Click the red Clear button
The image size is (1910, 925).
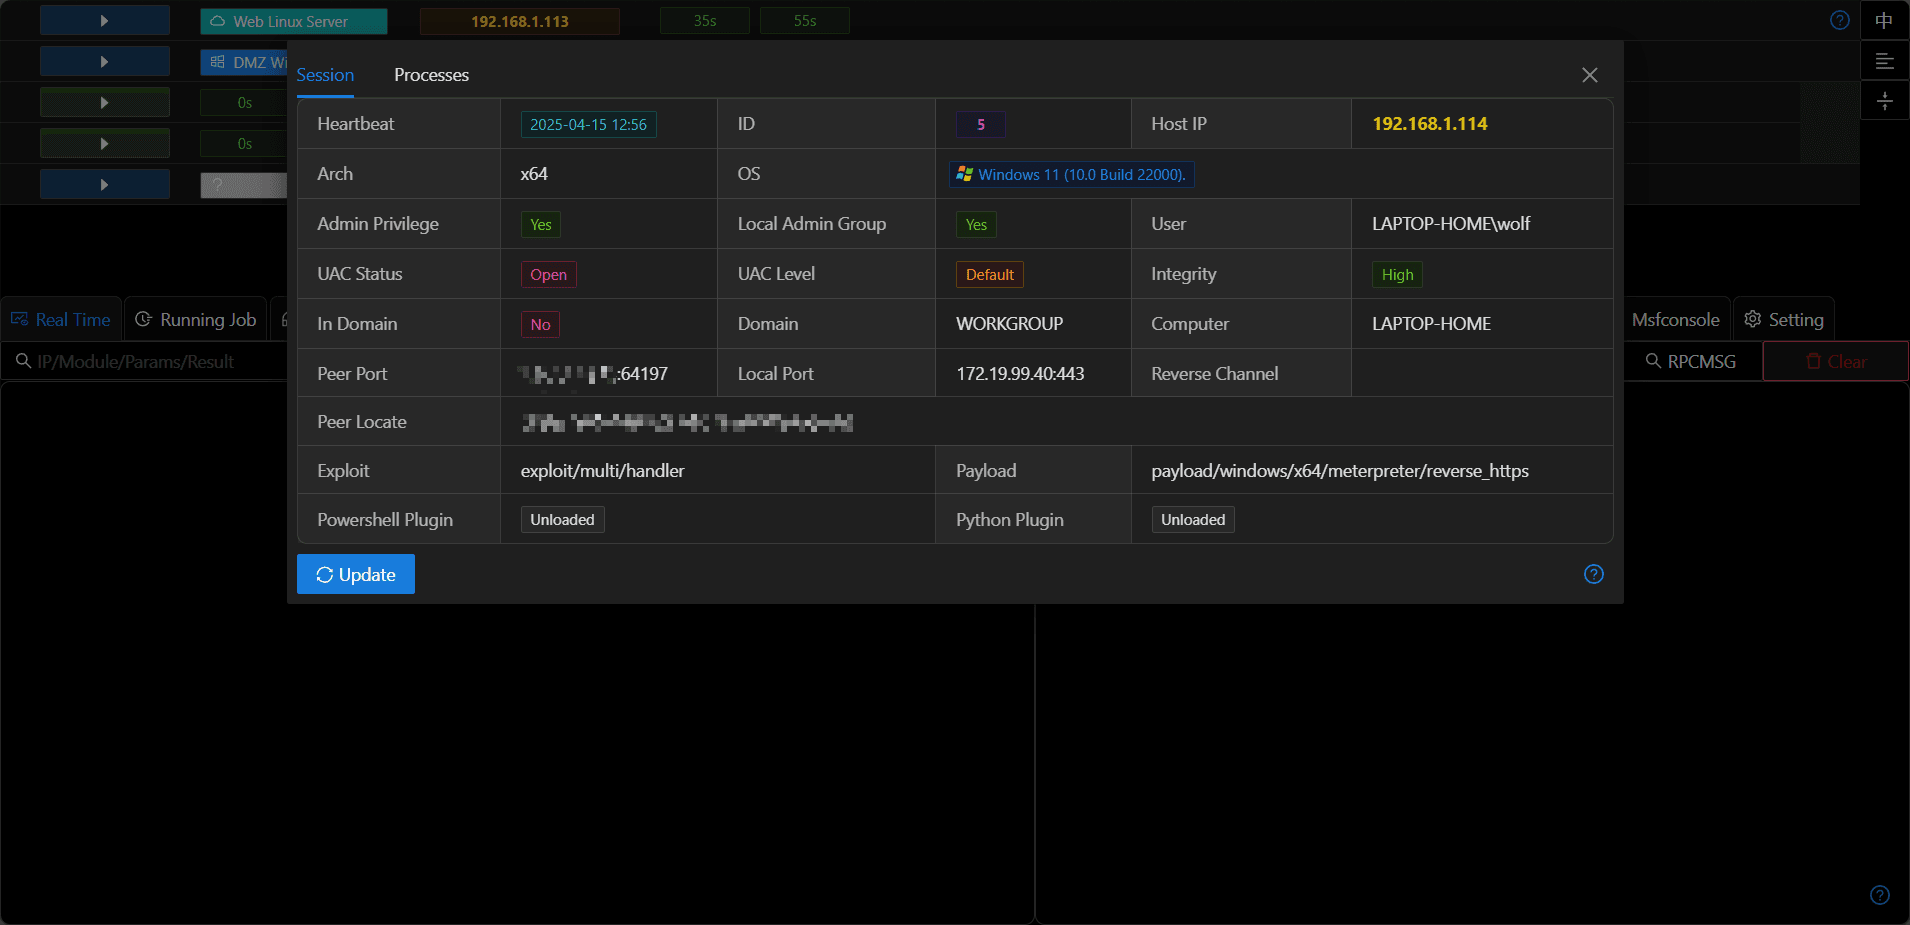click(x=1836, y=361)
